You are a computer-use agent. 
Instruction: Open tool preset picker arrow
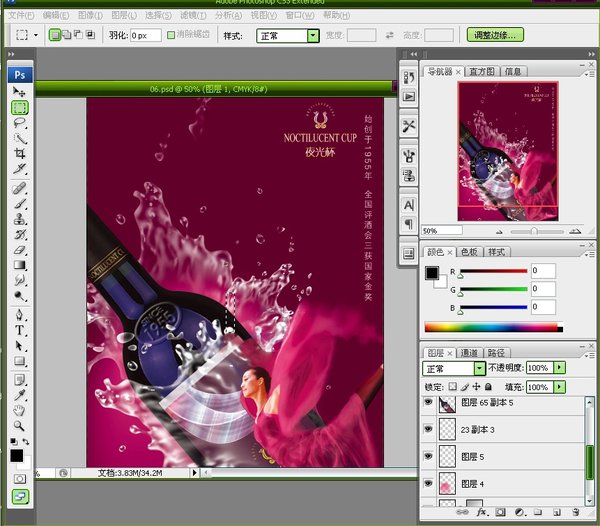[36, 35]
